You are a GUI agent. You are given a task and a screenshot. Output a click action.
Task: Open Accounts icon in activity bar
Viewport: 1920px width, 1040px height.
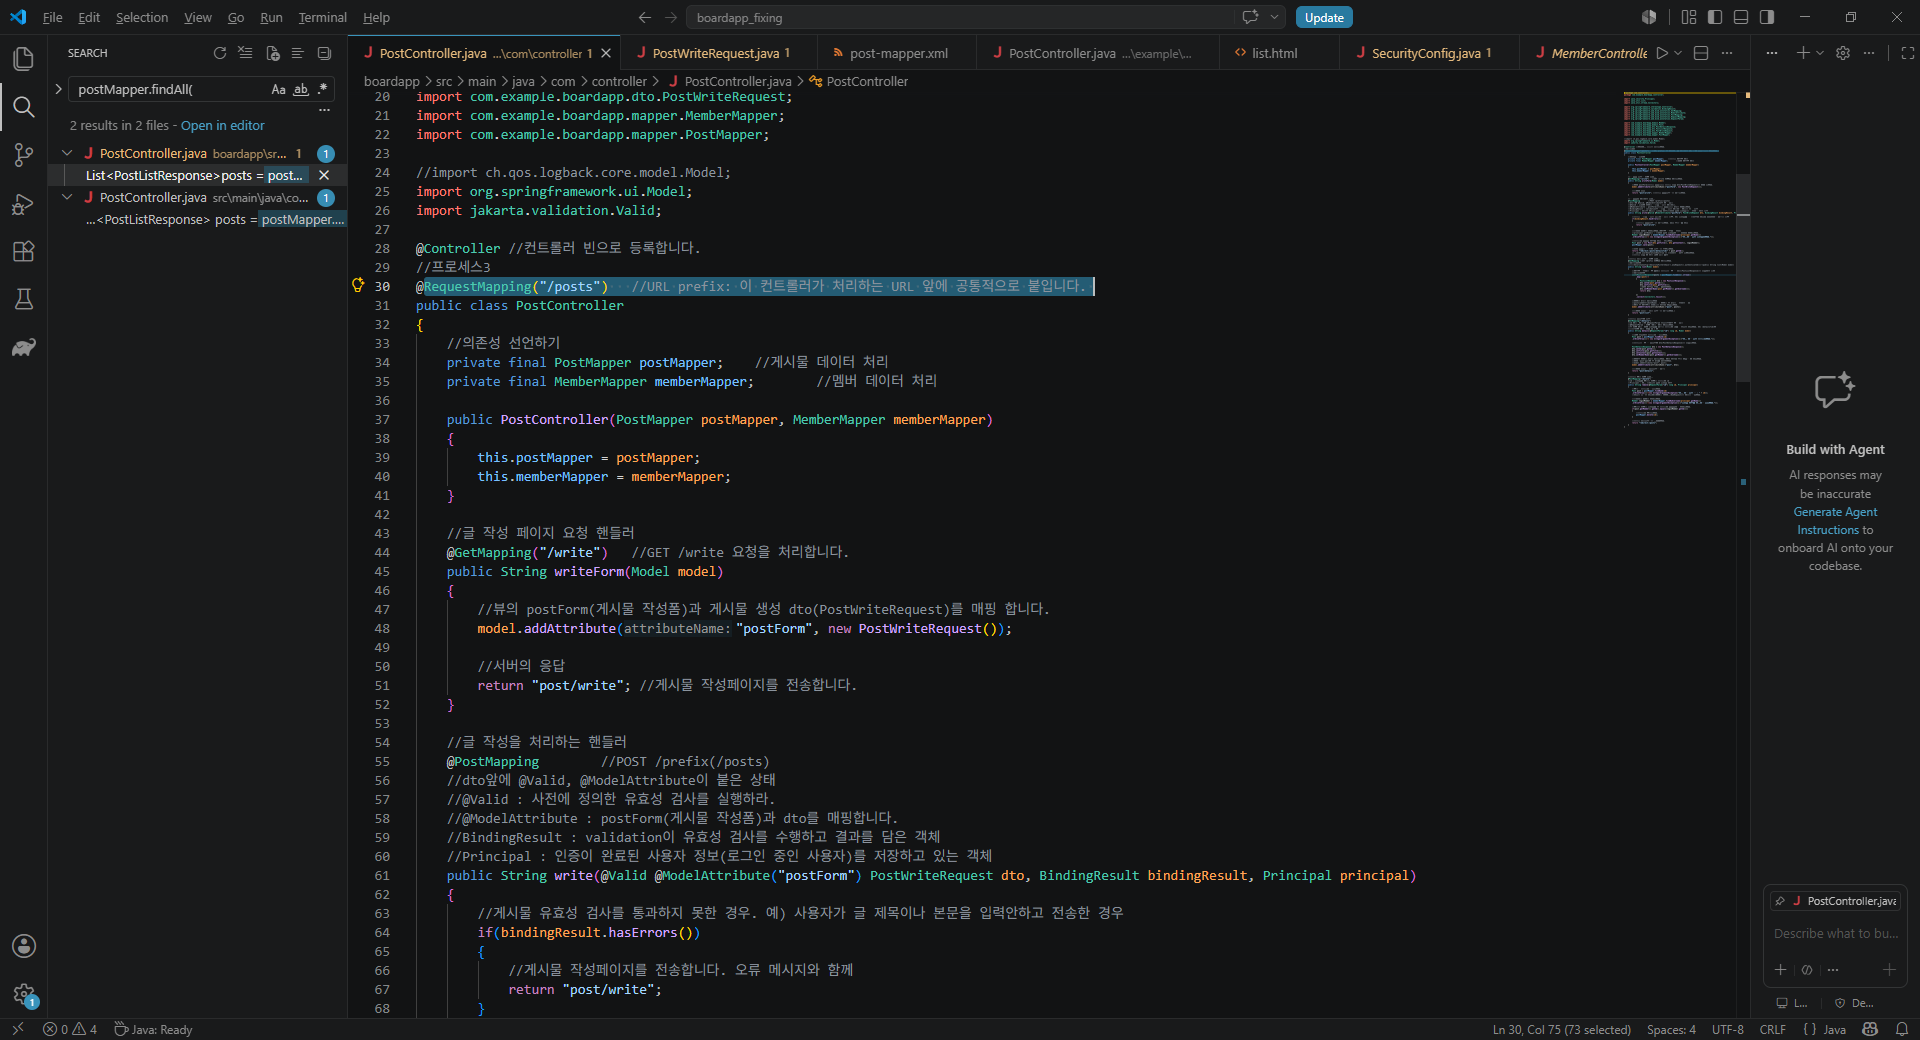click(24, 946)
